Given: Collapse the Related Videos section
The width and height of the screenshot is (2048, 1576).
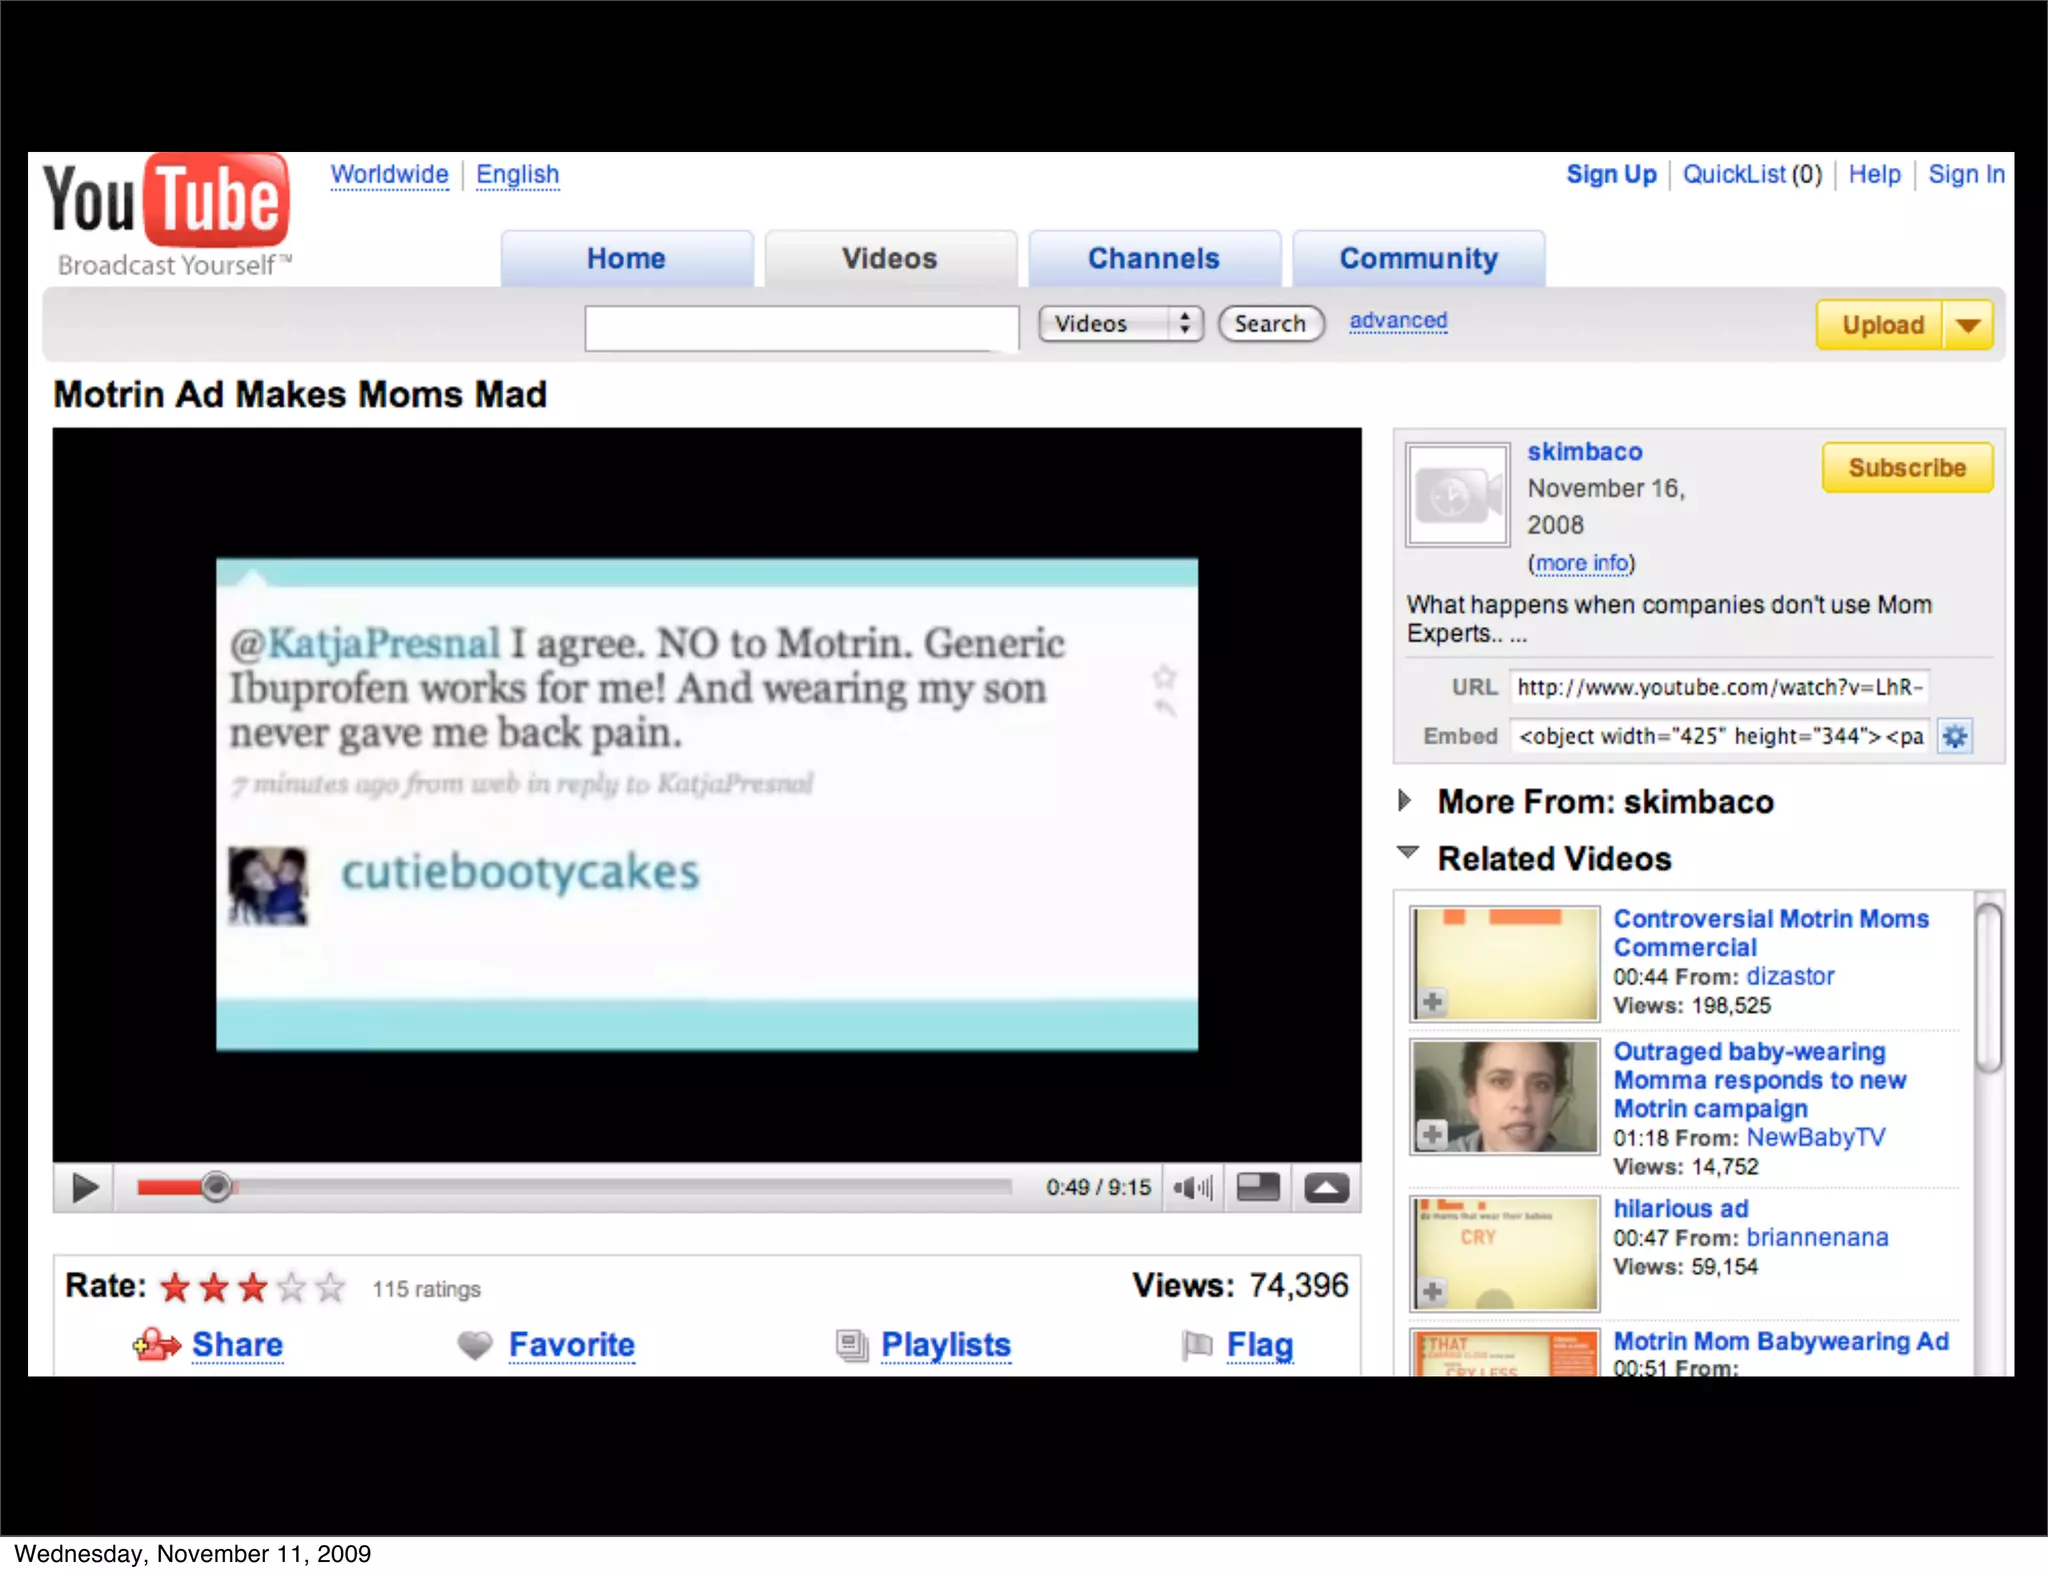Looking at the screenshot, I should pyautogui.click(x=1407, y=853).
